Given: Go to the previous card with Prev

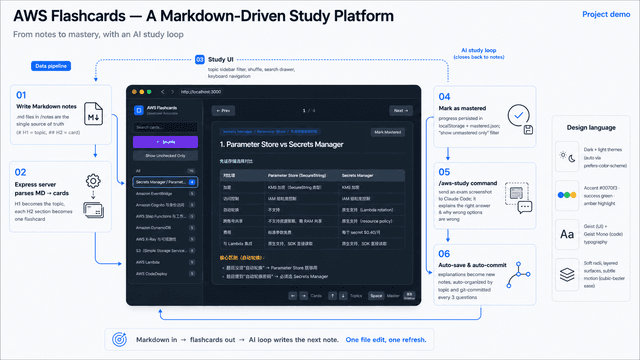Looking at the screenshot, I should 223,111.
